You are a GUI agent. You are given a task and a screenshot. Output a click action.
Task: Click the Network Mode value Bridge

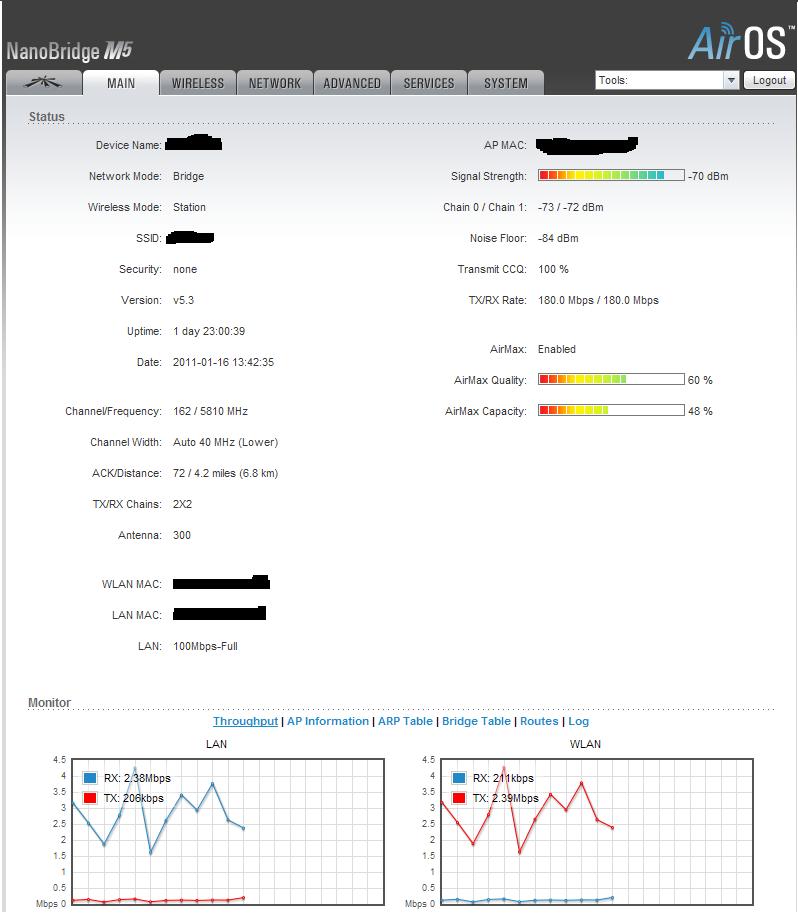(x=188, y=176)
